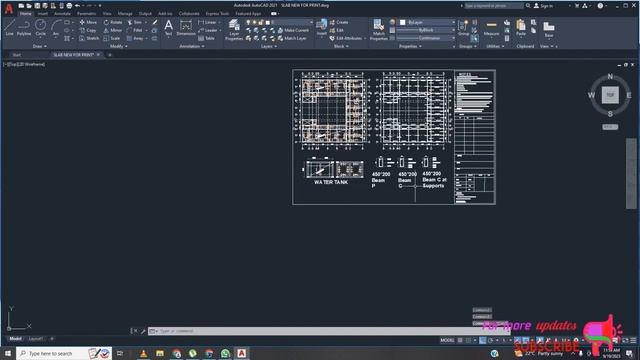The width and height of the screenshot is (640, 360).
Task: Click the Paste button
Action: click(520, 28)
